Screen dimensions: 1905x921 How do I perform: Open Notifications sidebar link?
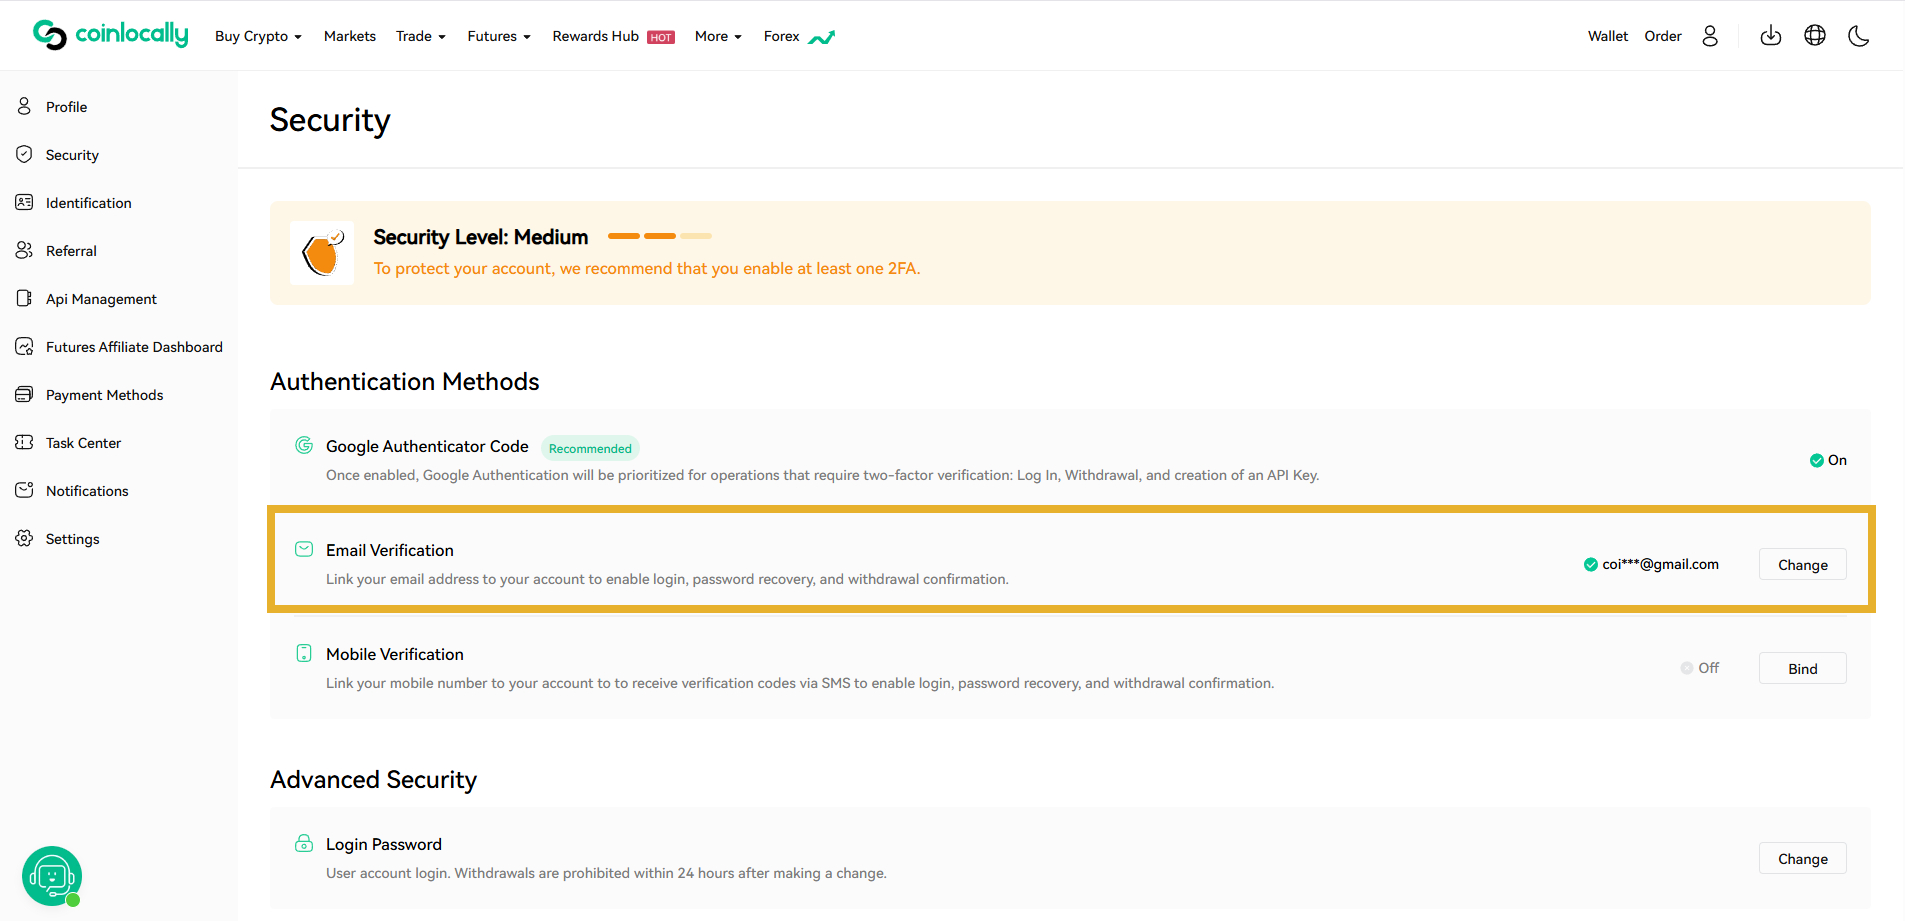click(x=87, y=491)
